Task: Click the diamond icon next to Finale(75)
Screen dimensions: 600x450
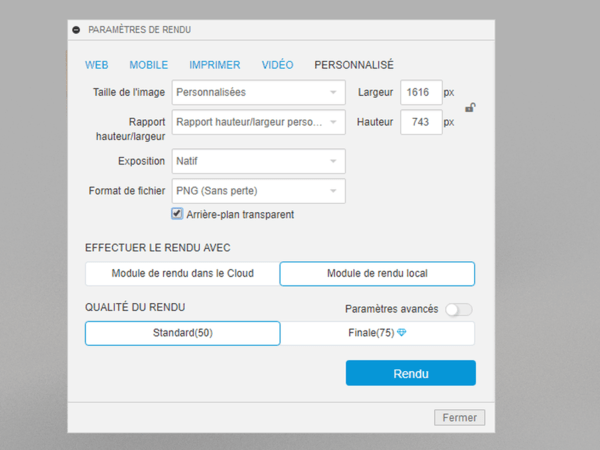Action: (x=402, y=333)
